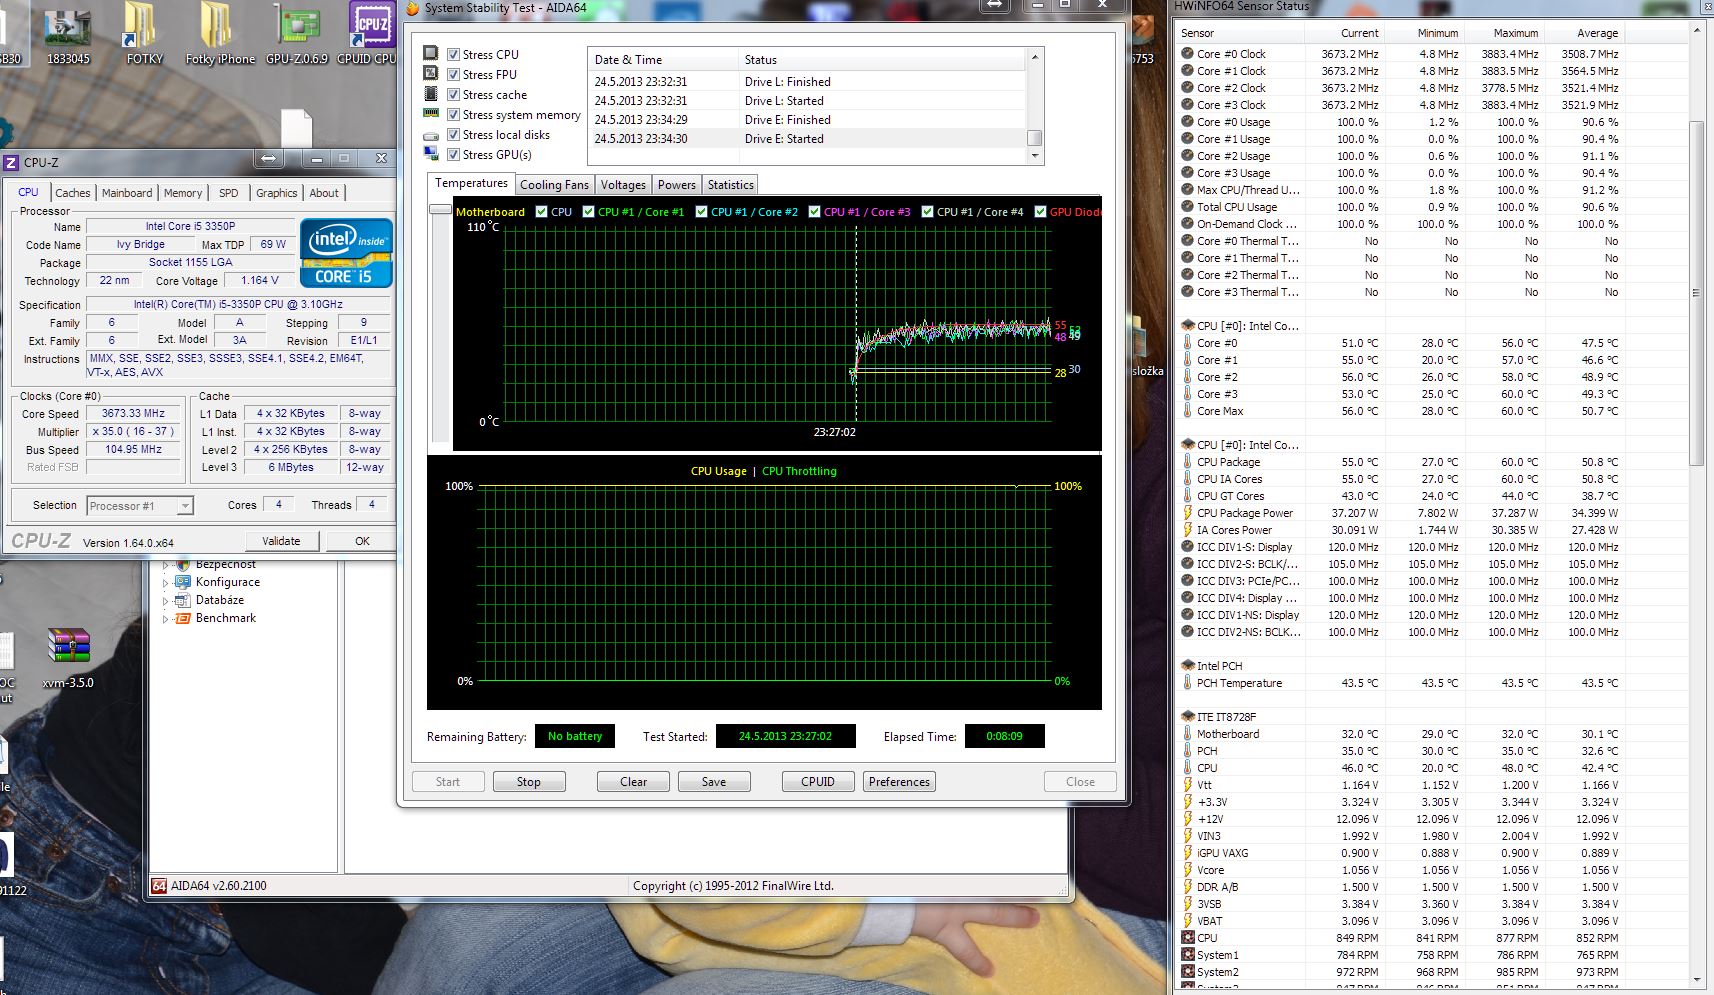Open the CPUID CPU-Z desktop shortcut
The width and height of the screenshot is (1714, 995).
coord(370,25)
